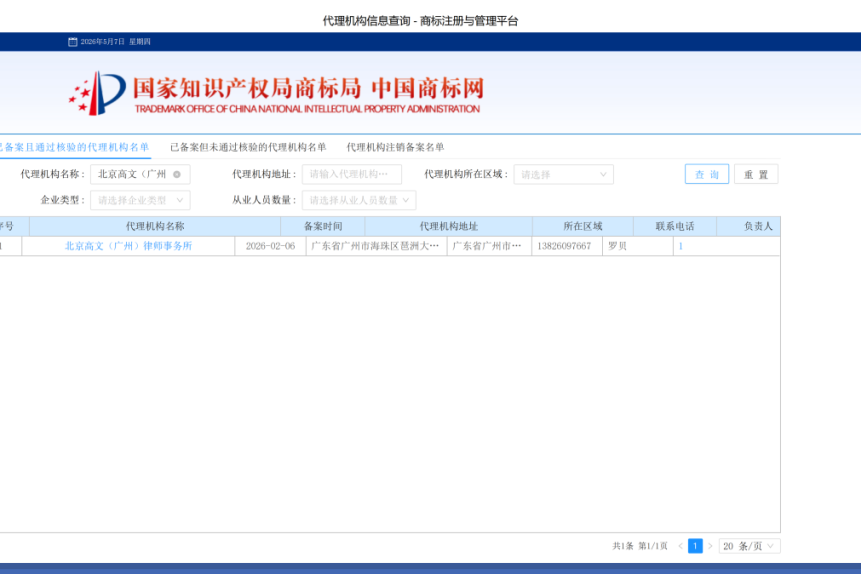The image size is (861, 574).
Task: Click the date text 2026年5月7日 星期四
Action: point(115,42)
